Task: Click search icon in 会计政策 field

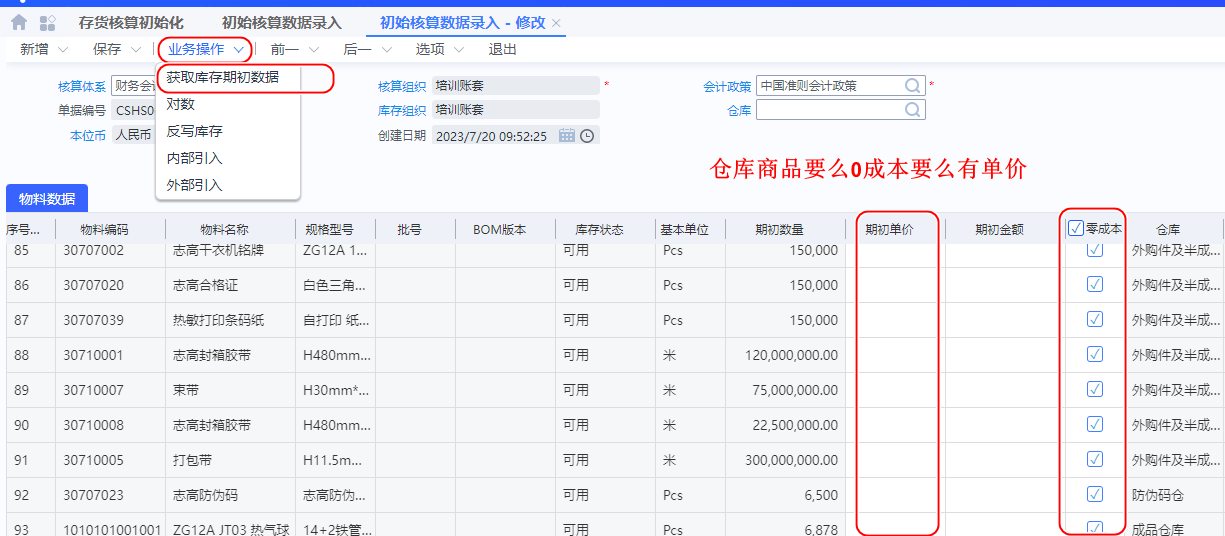Action: click(913, 86)
